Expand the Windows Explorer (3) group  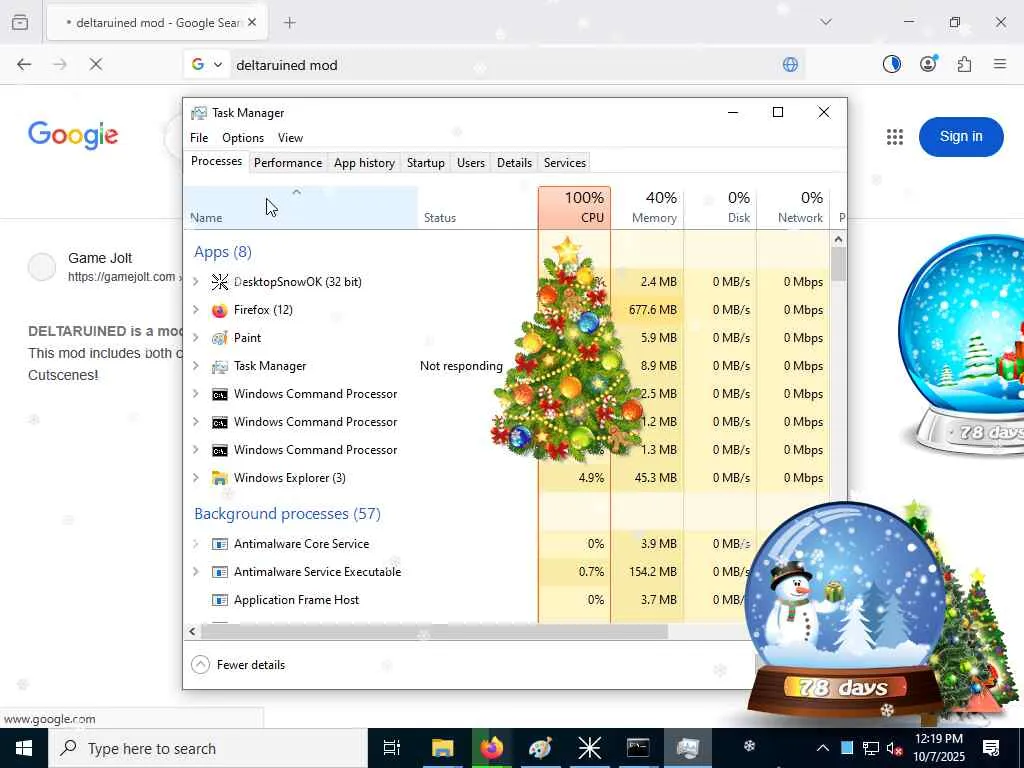[196, 478]
